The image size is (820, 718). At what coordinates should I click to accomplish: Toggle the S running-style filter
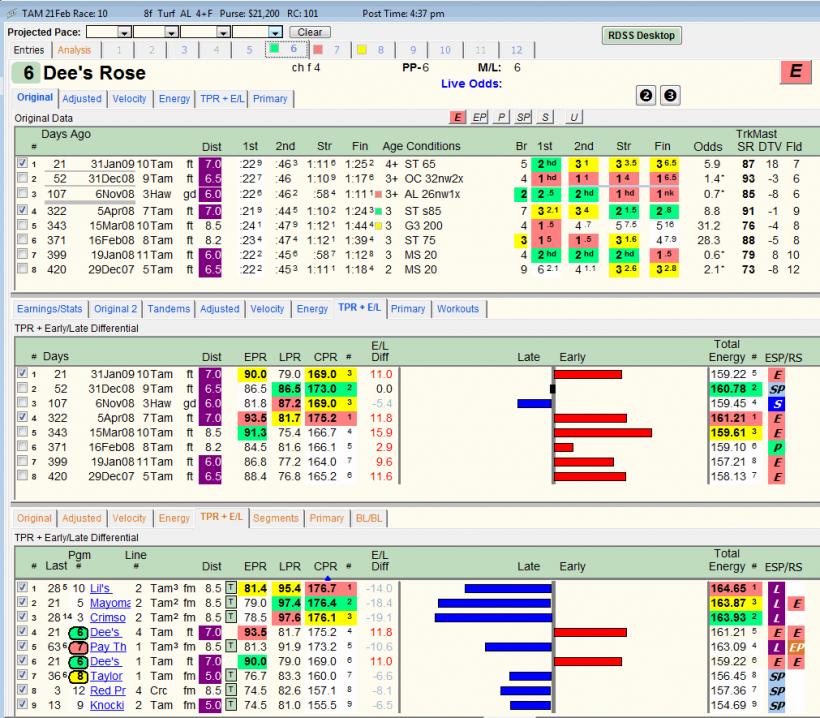coord(545,117)
